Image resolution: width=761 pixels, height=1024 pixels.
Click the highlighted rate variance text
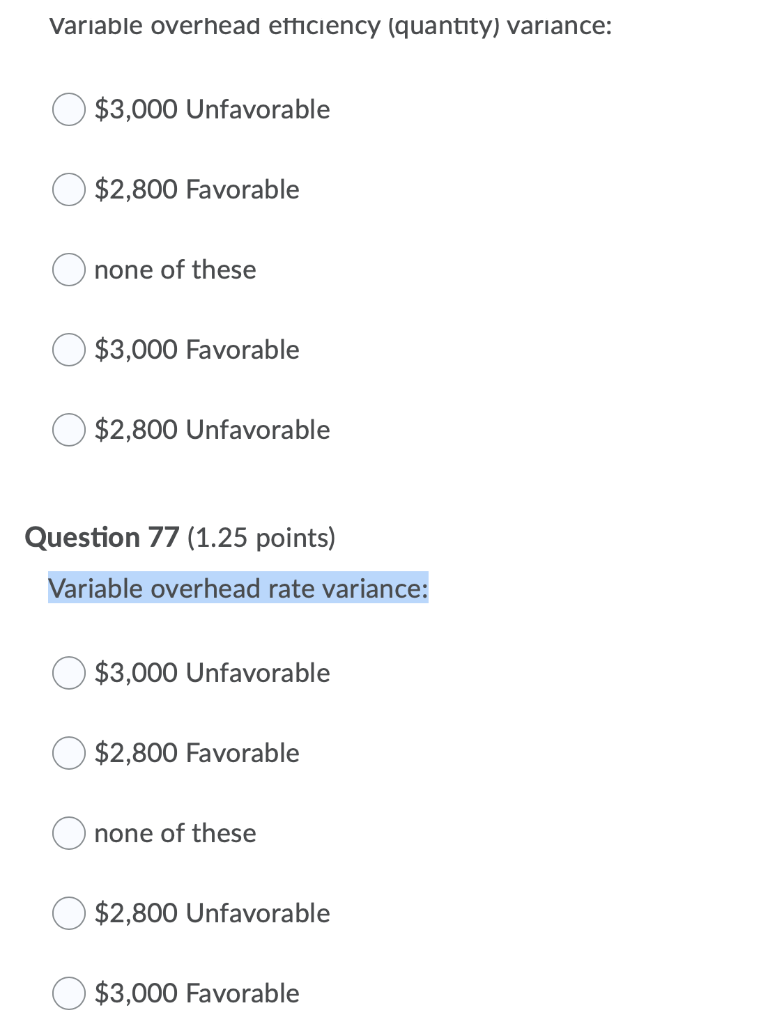(238, 589)
